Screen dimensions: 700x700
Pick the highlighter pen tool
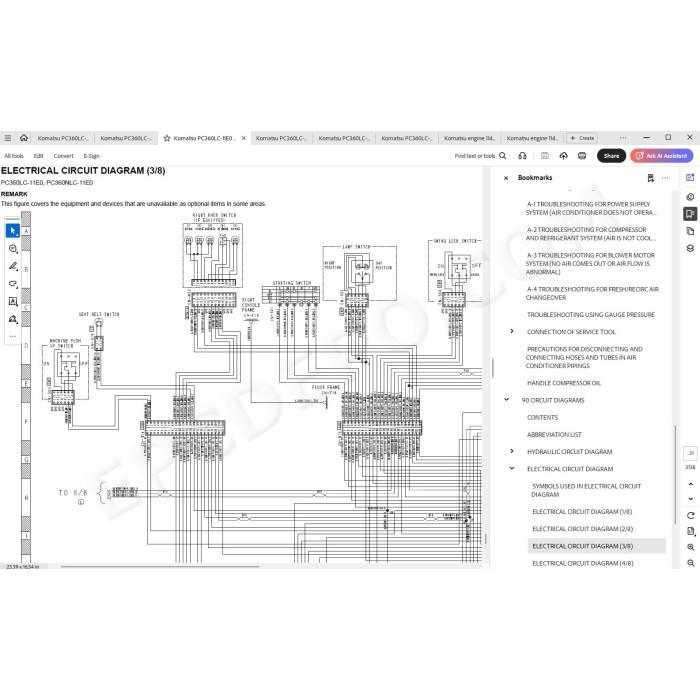[13, 266]
